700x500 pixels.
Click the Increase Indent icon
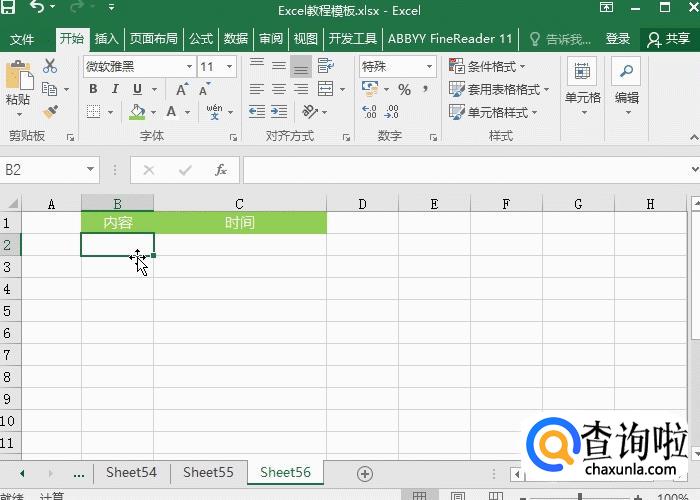[279, 112]
